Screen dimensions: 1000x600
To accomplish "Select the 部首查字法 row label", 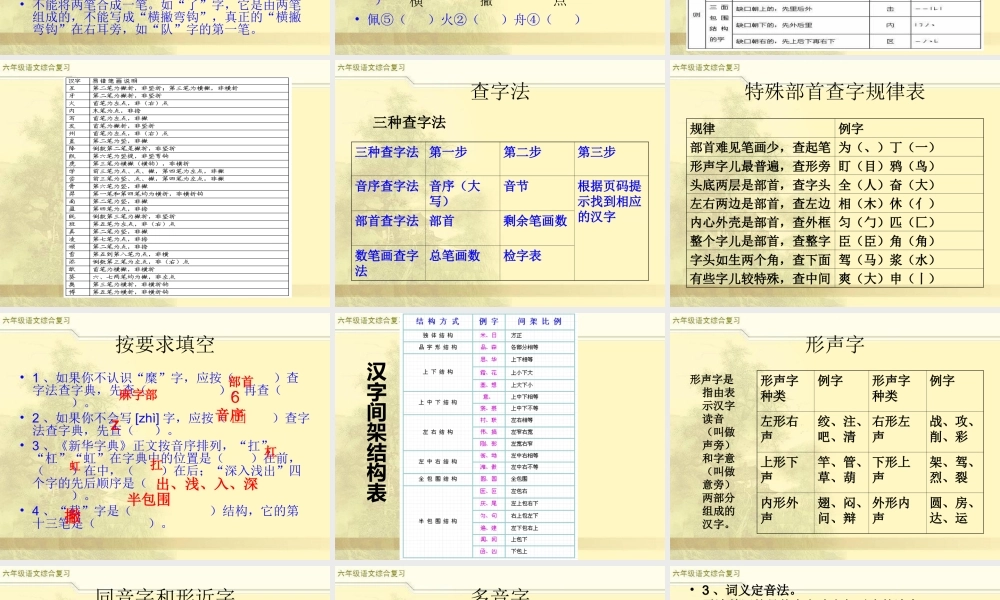I will pyautogui.click(x=387, y=221).
